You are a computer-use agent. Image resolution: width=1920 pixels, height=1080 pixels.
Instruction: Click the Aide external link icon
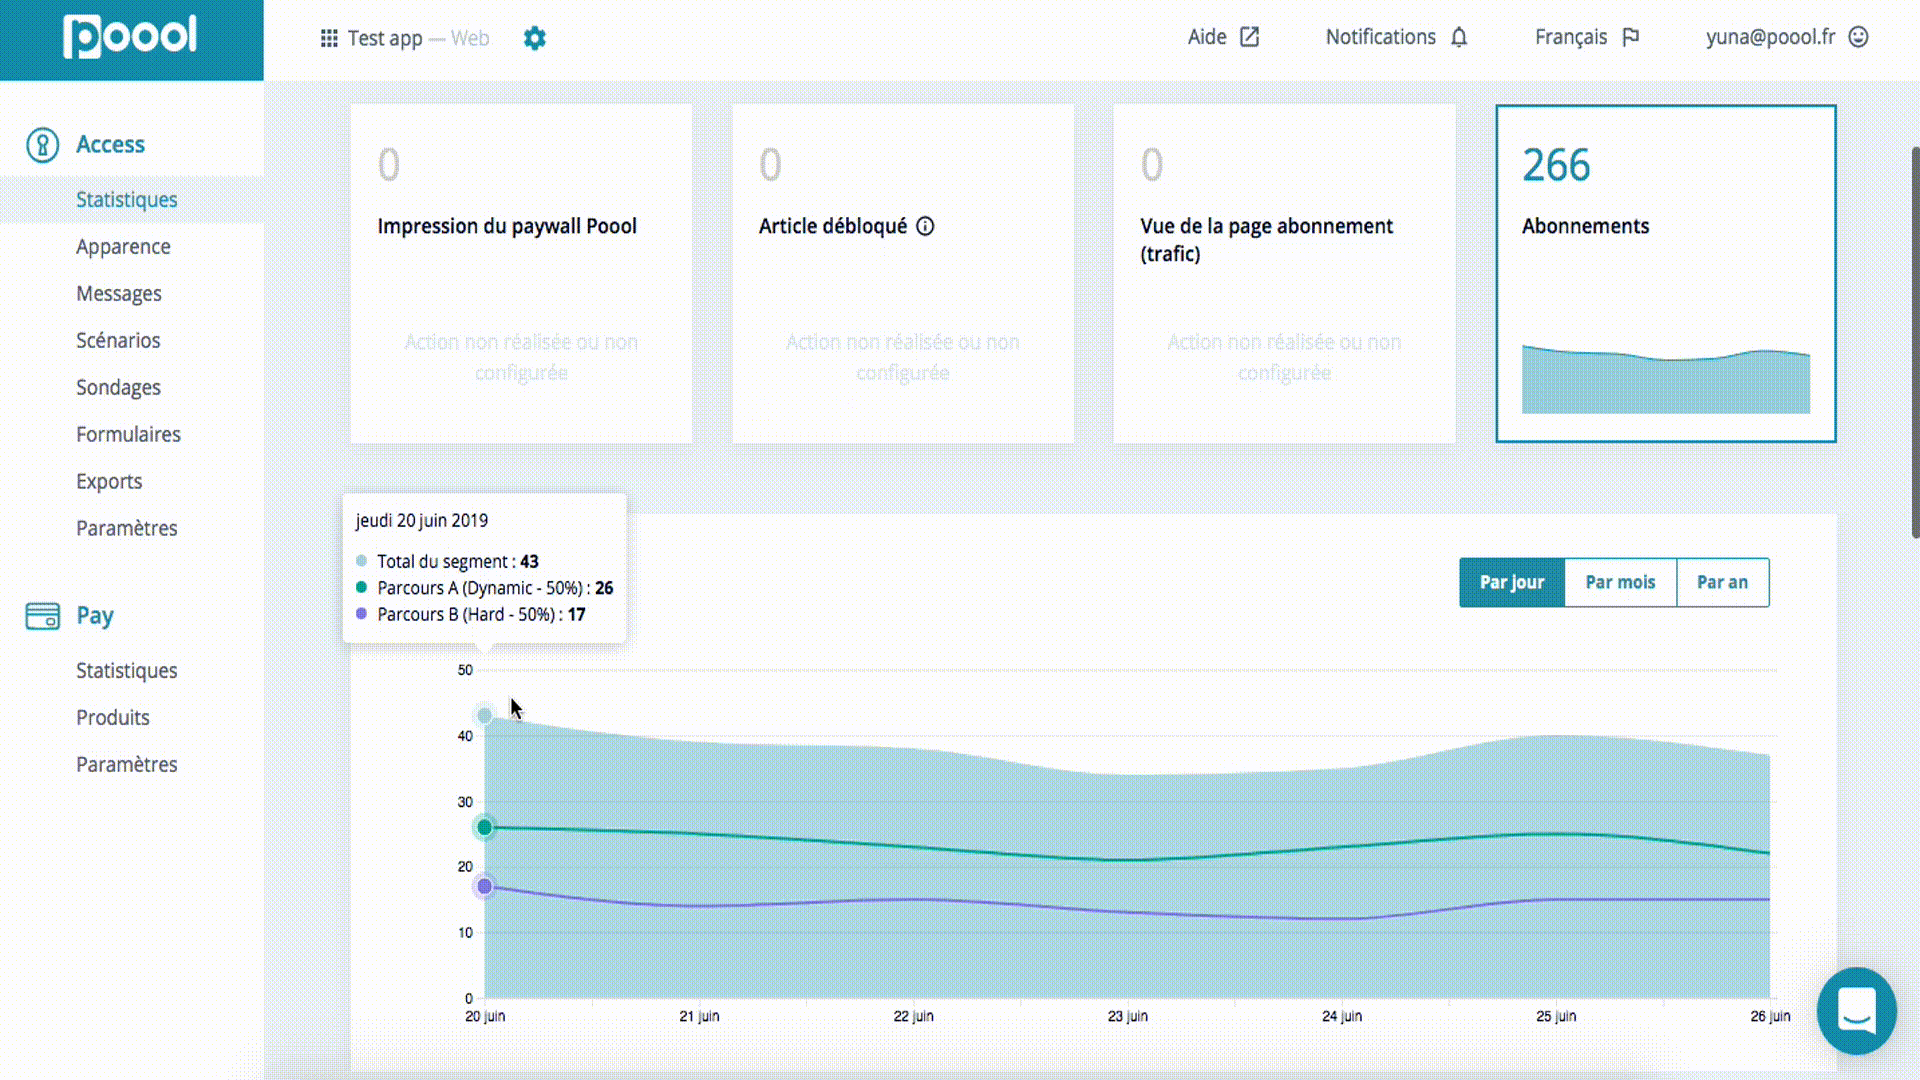[x=1249, y=37]
